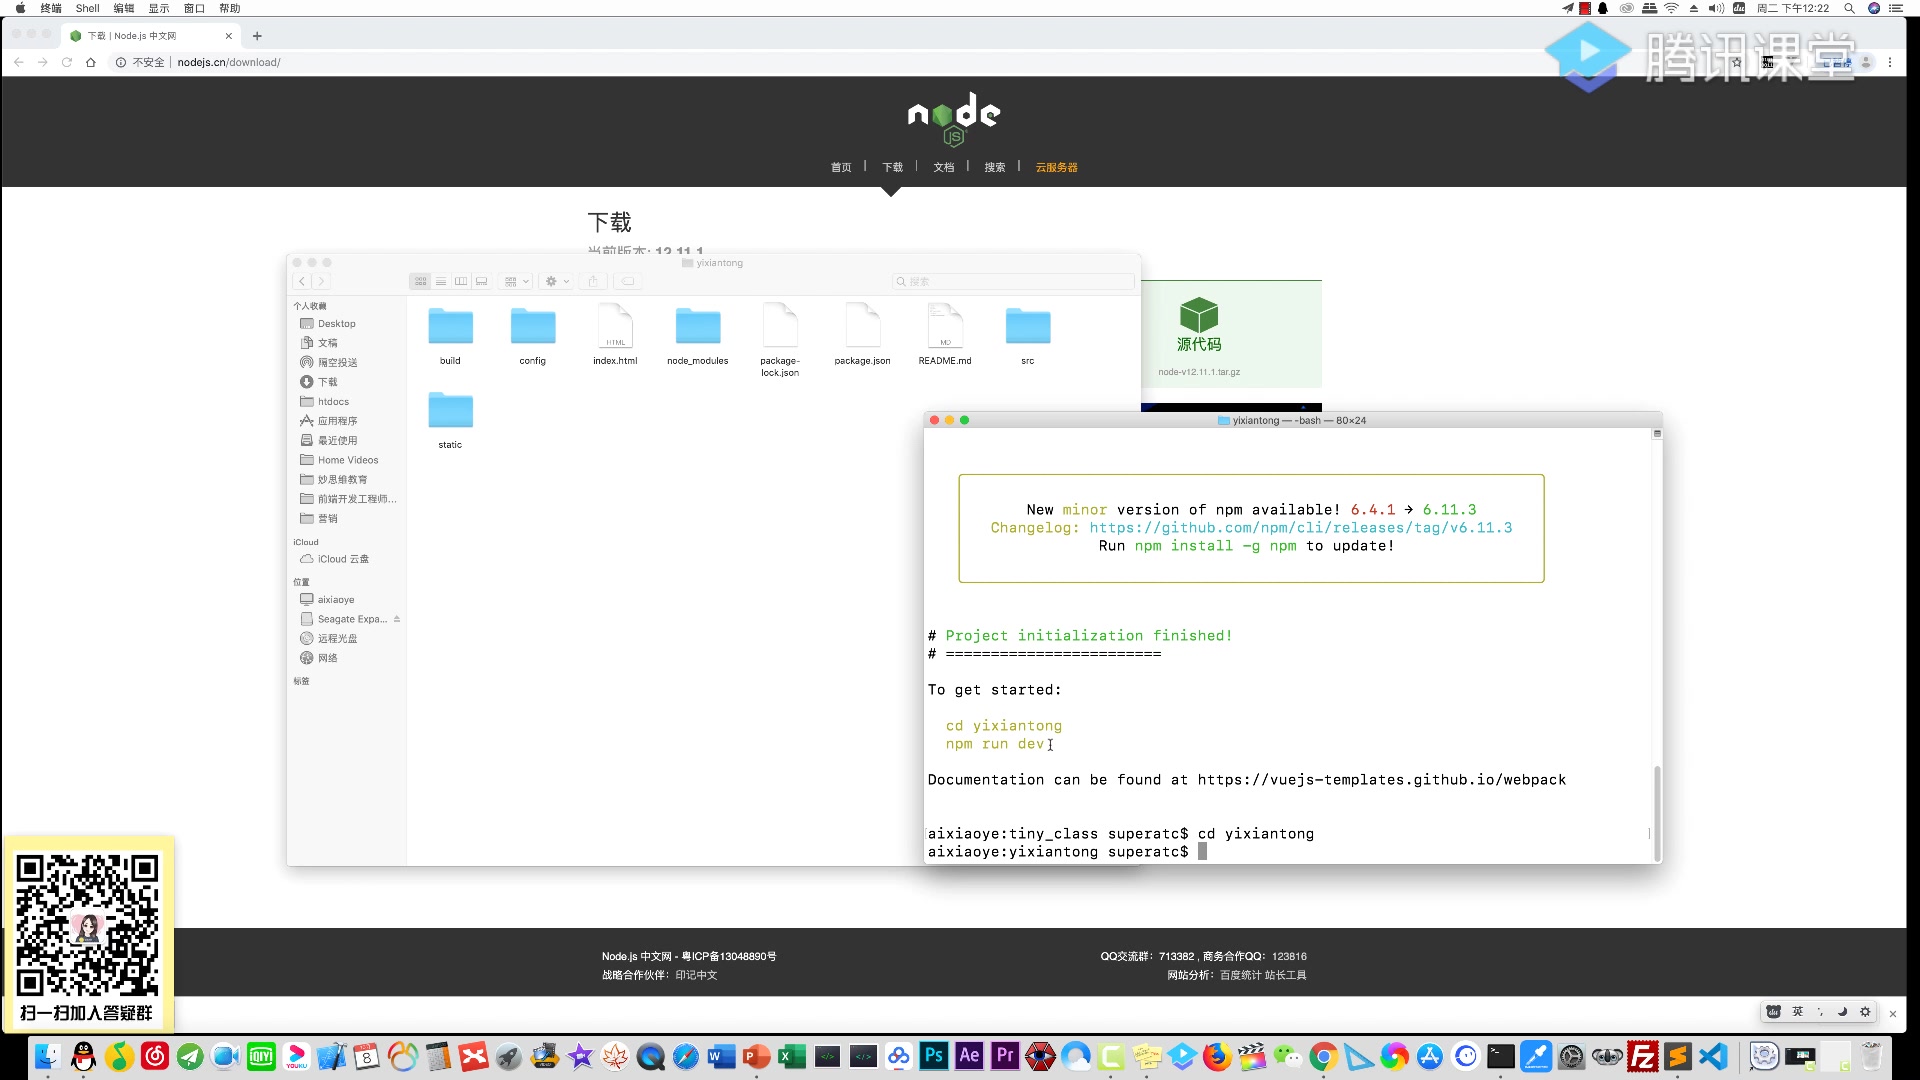Click 首页 on Node.js site nav
Screen dimensions: 1920x1080
click(x=841, y=167)
